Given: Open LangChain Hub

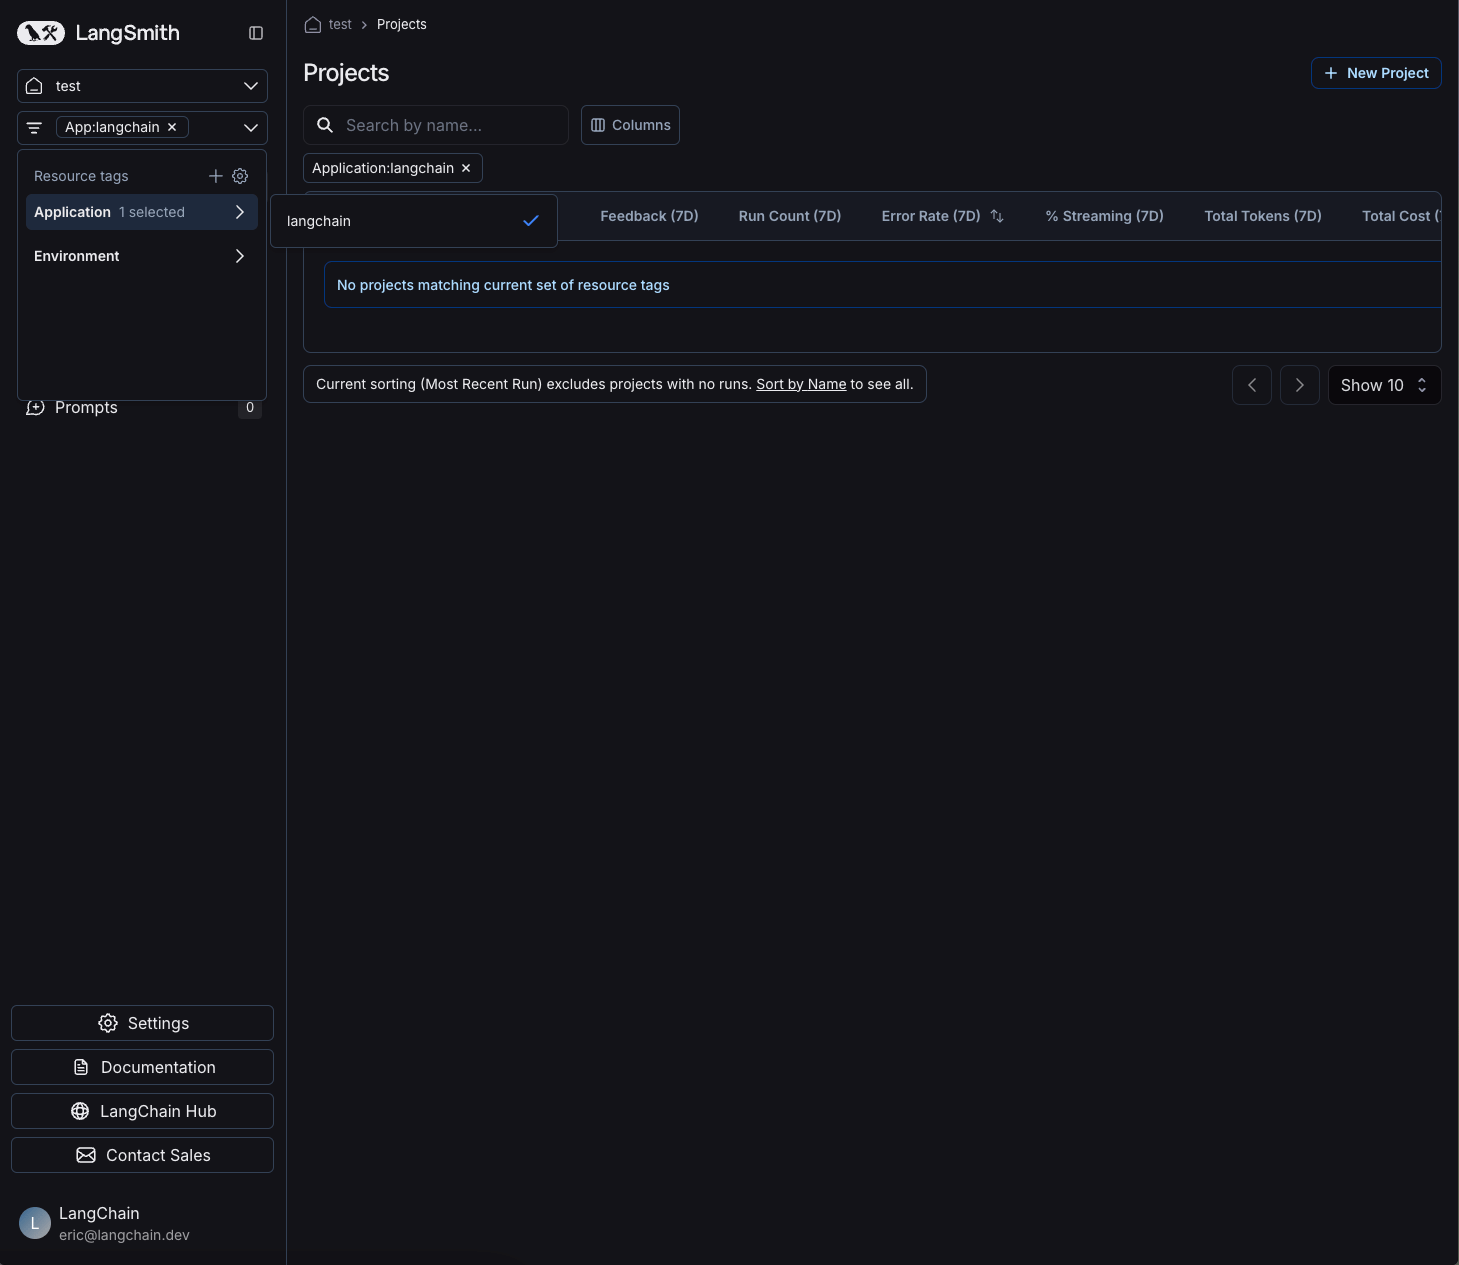Looking at the screenshot, I should 142,1111.
